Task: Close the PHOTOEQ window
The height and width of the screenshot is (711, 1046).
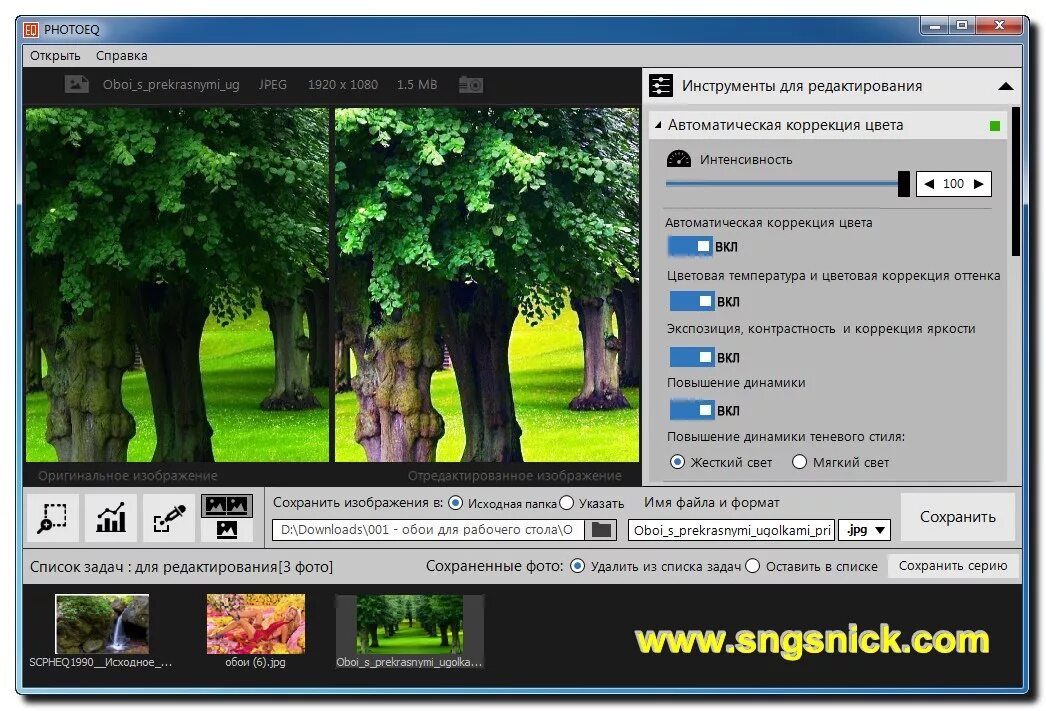Action: (x=999, y=25)
